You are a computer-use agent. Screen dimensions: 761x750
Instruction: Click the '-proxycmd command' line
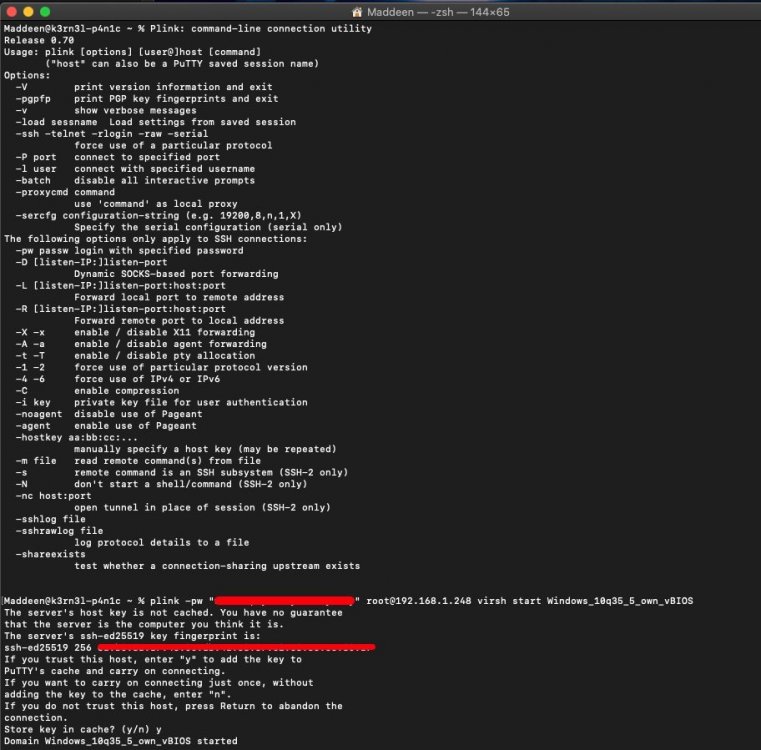(x=65, y=192)
